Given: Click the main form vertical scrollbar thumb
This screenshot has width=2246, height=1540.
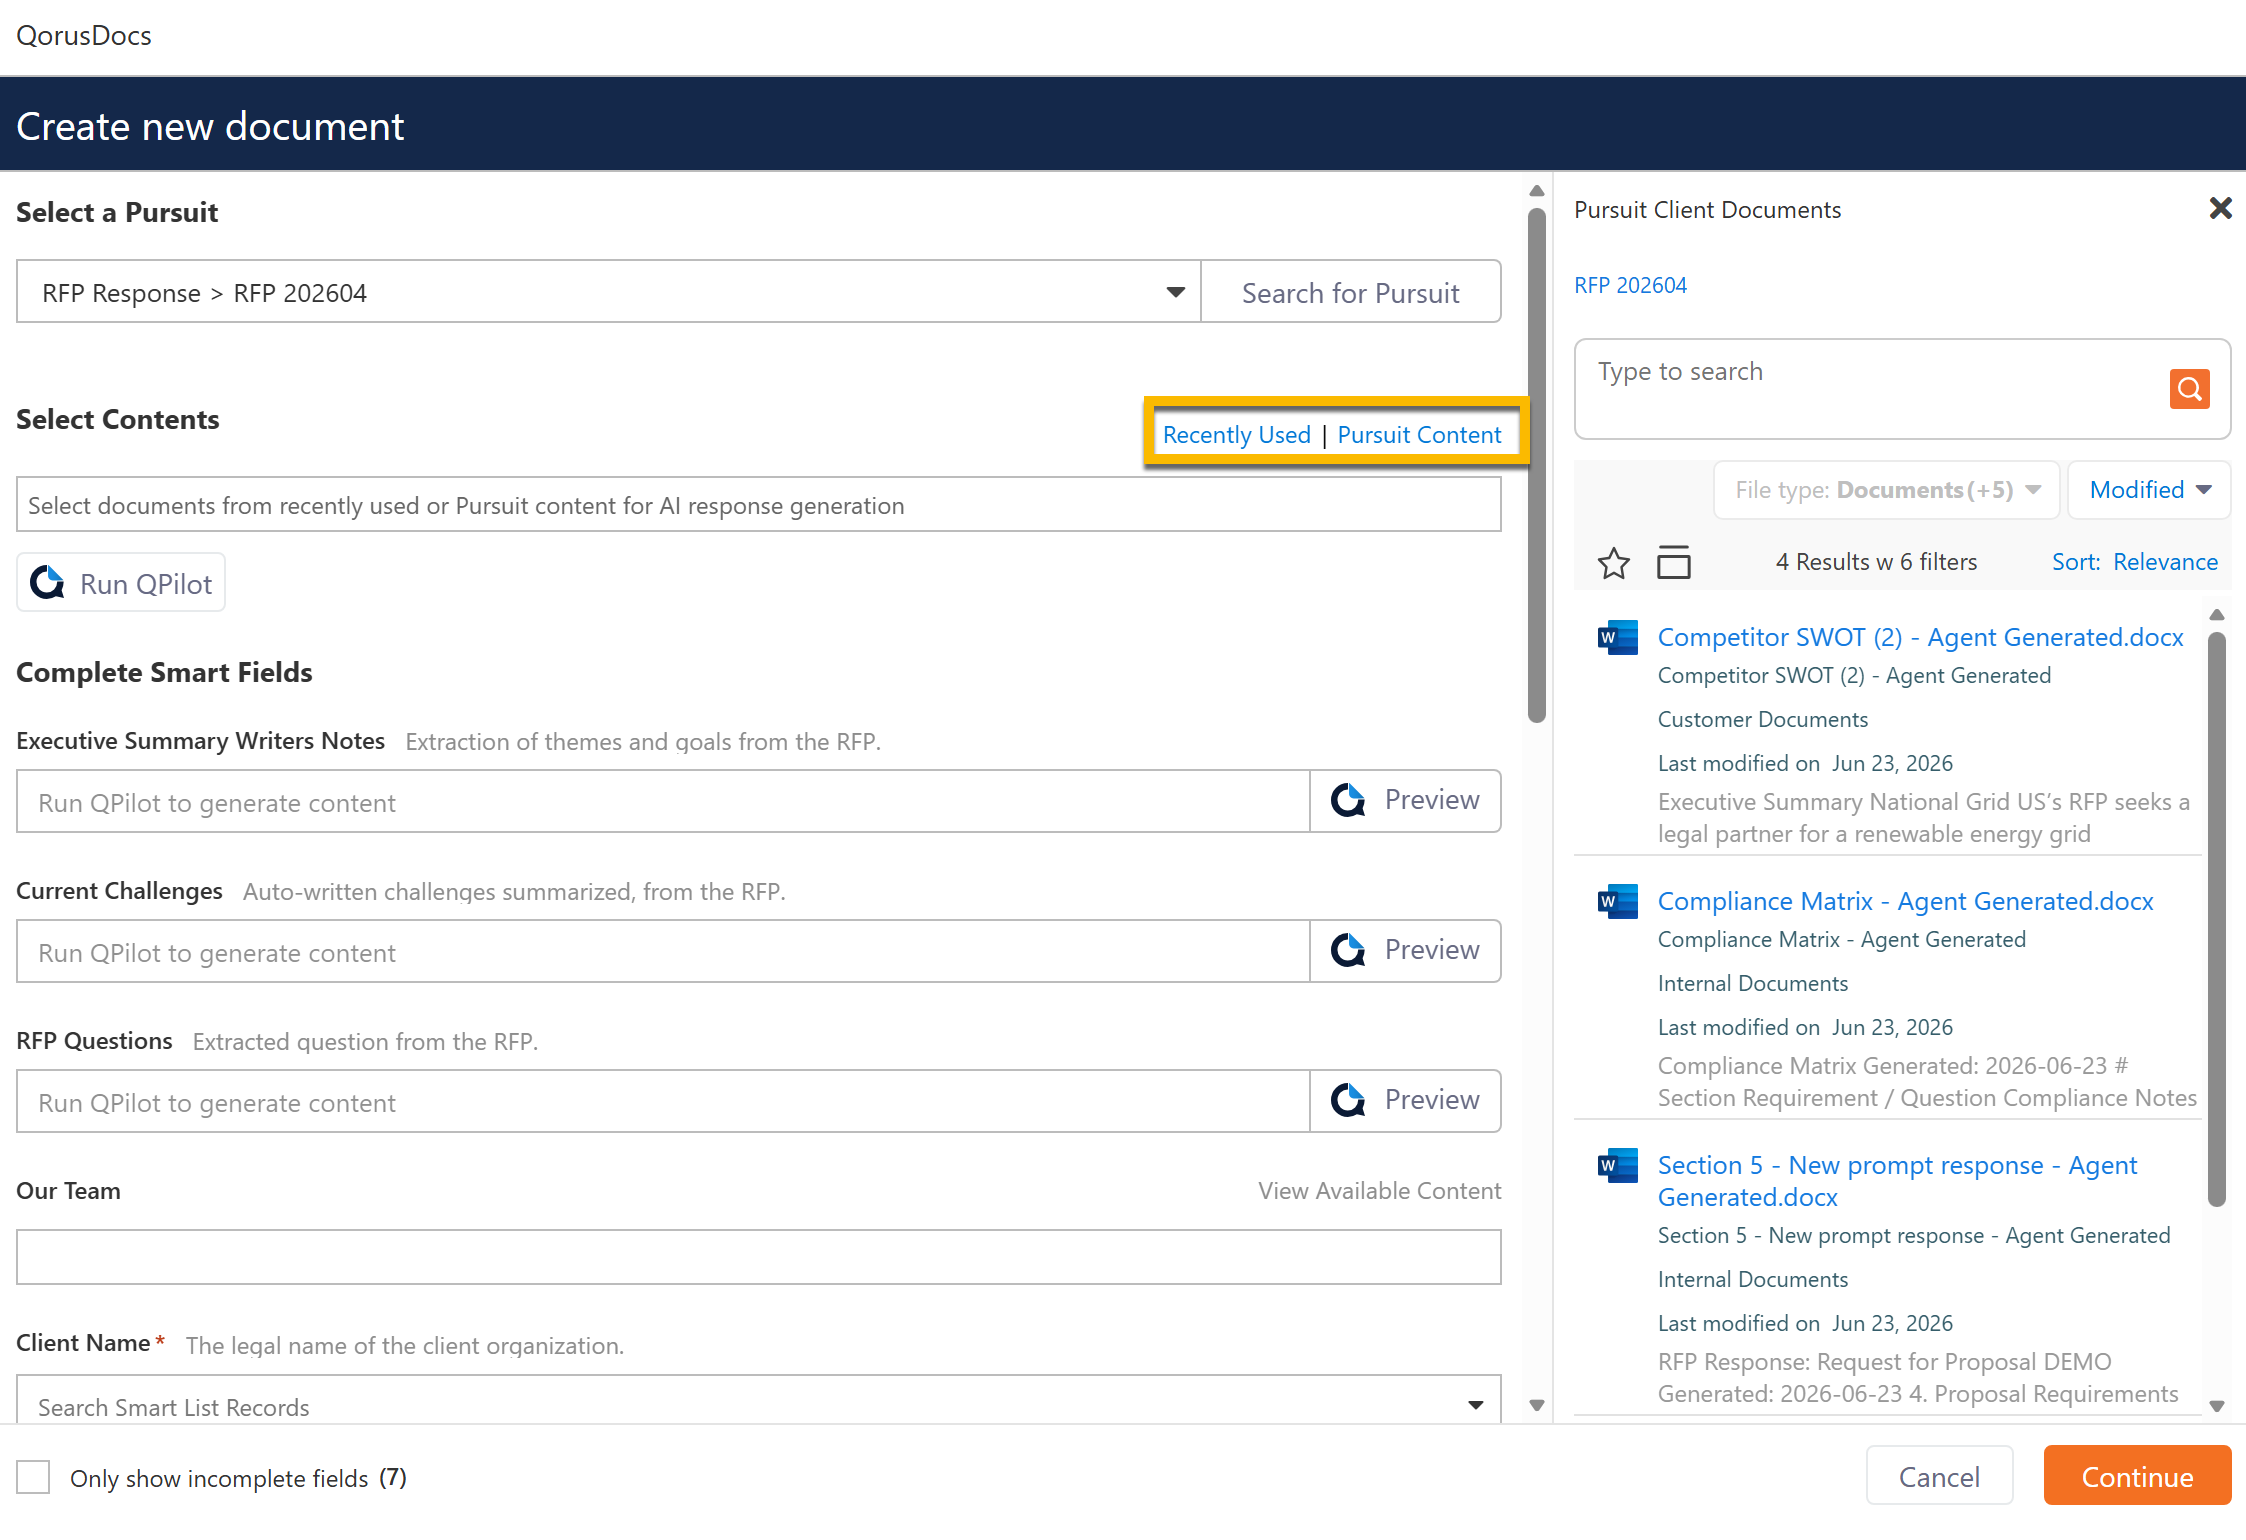Looking at the screenshot, I should point(1537,463).
